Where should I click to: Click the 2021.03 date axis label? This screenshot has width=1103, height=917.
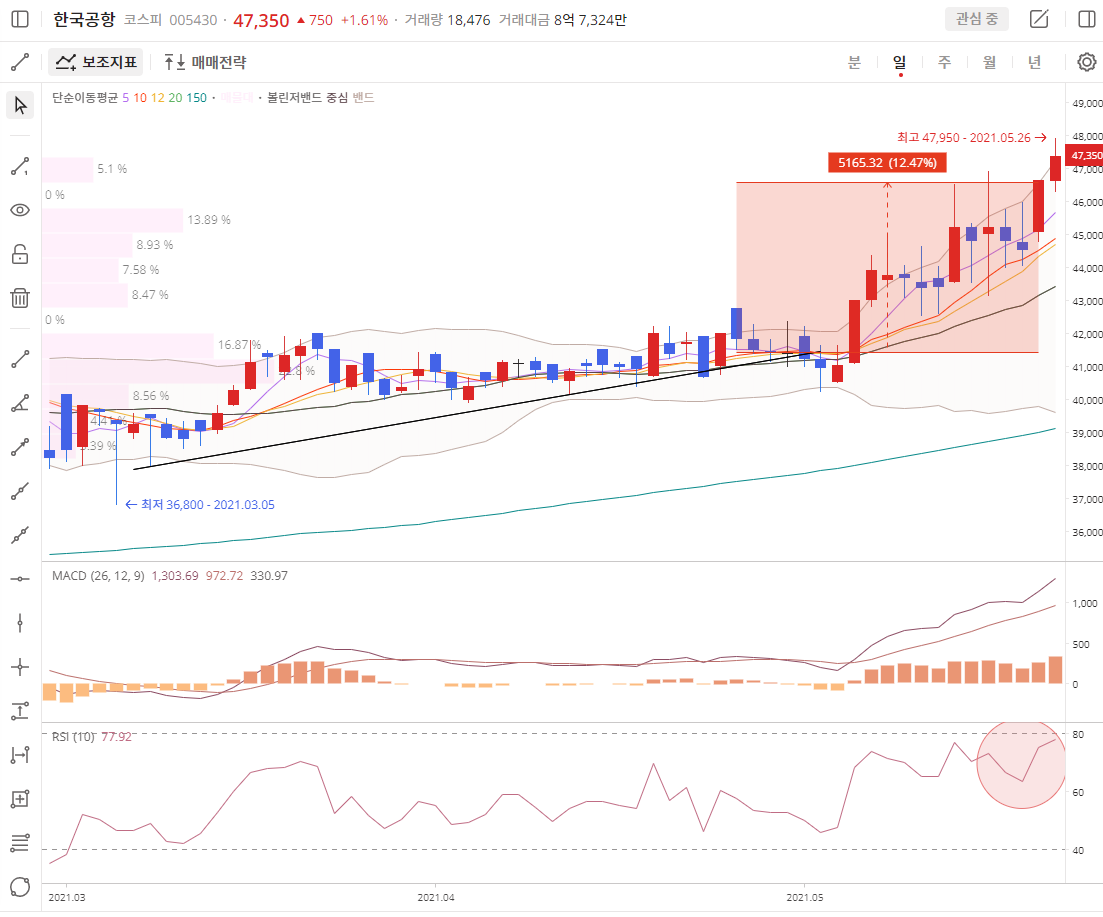point(67,897)
